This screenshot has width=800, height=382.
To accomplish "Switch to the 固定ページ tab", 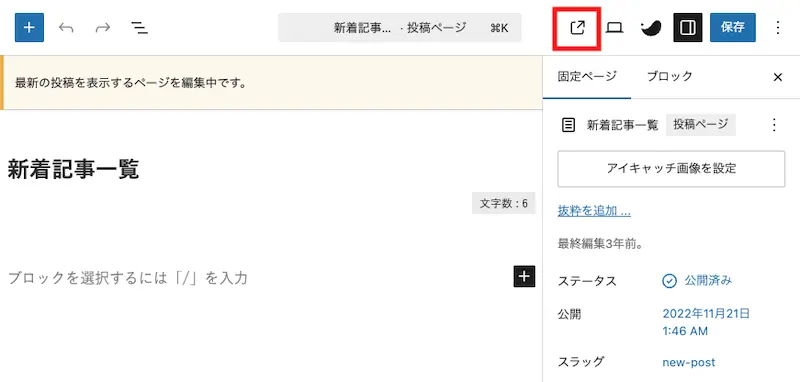I will (587, 77).
